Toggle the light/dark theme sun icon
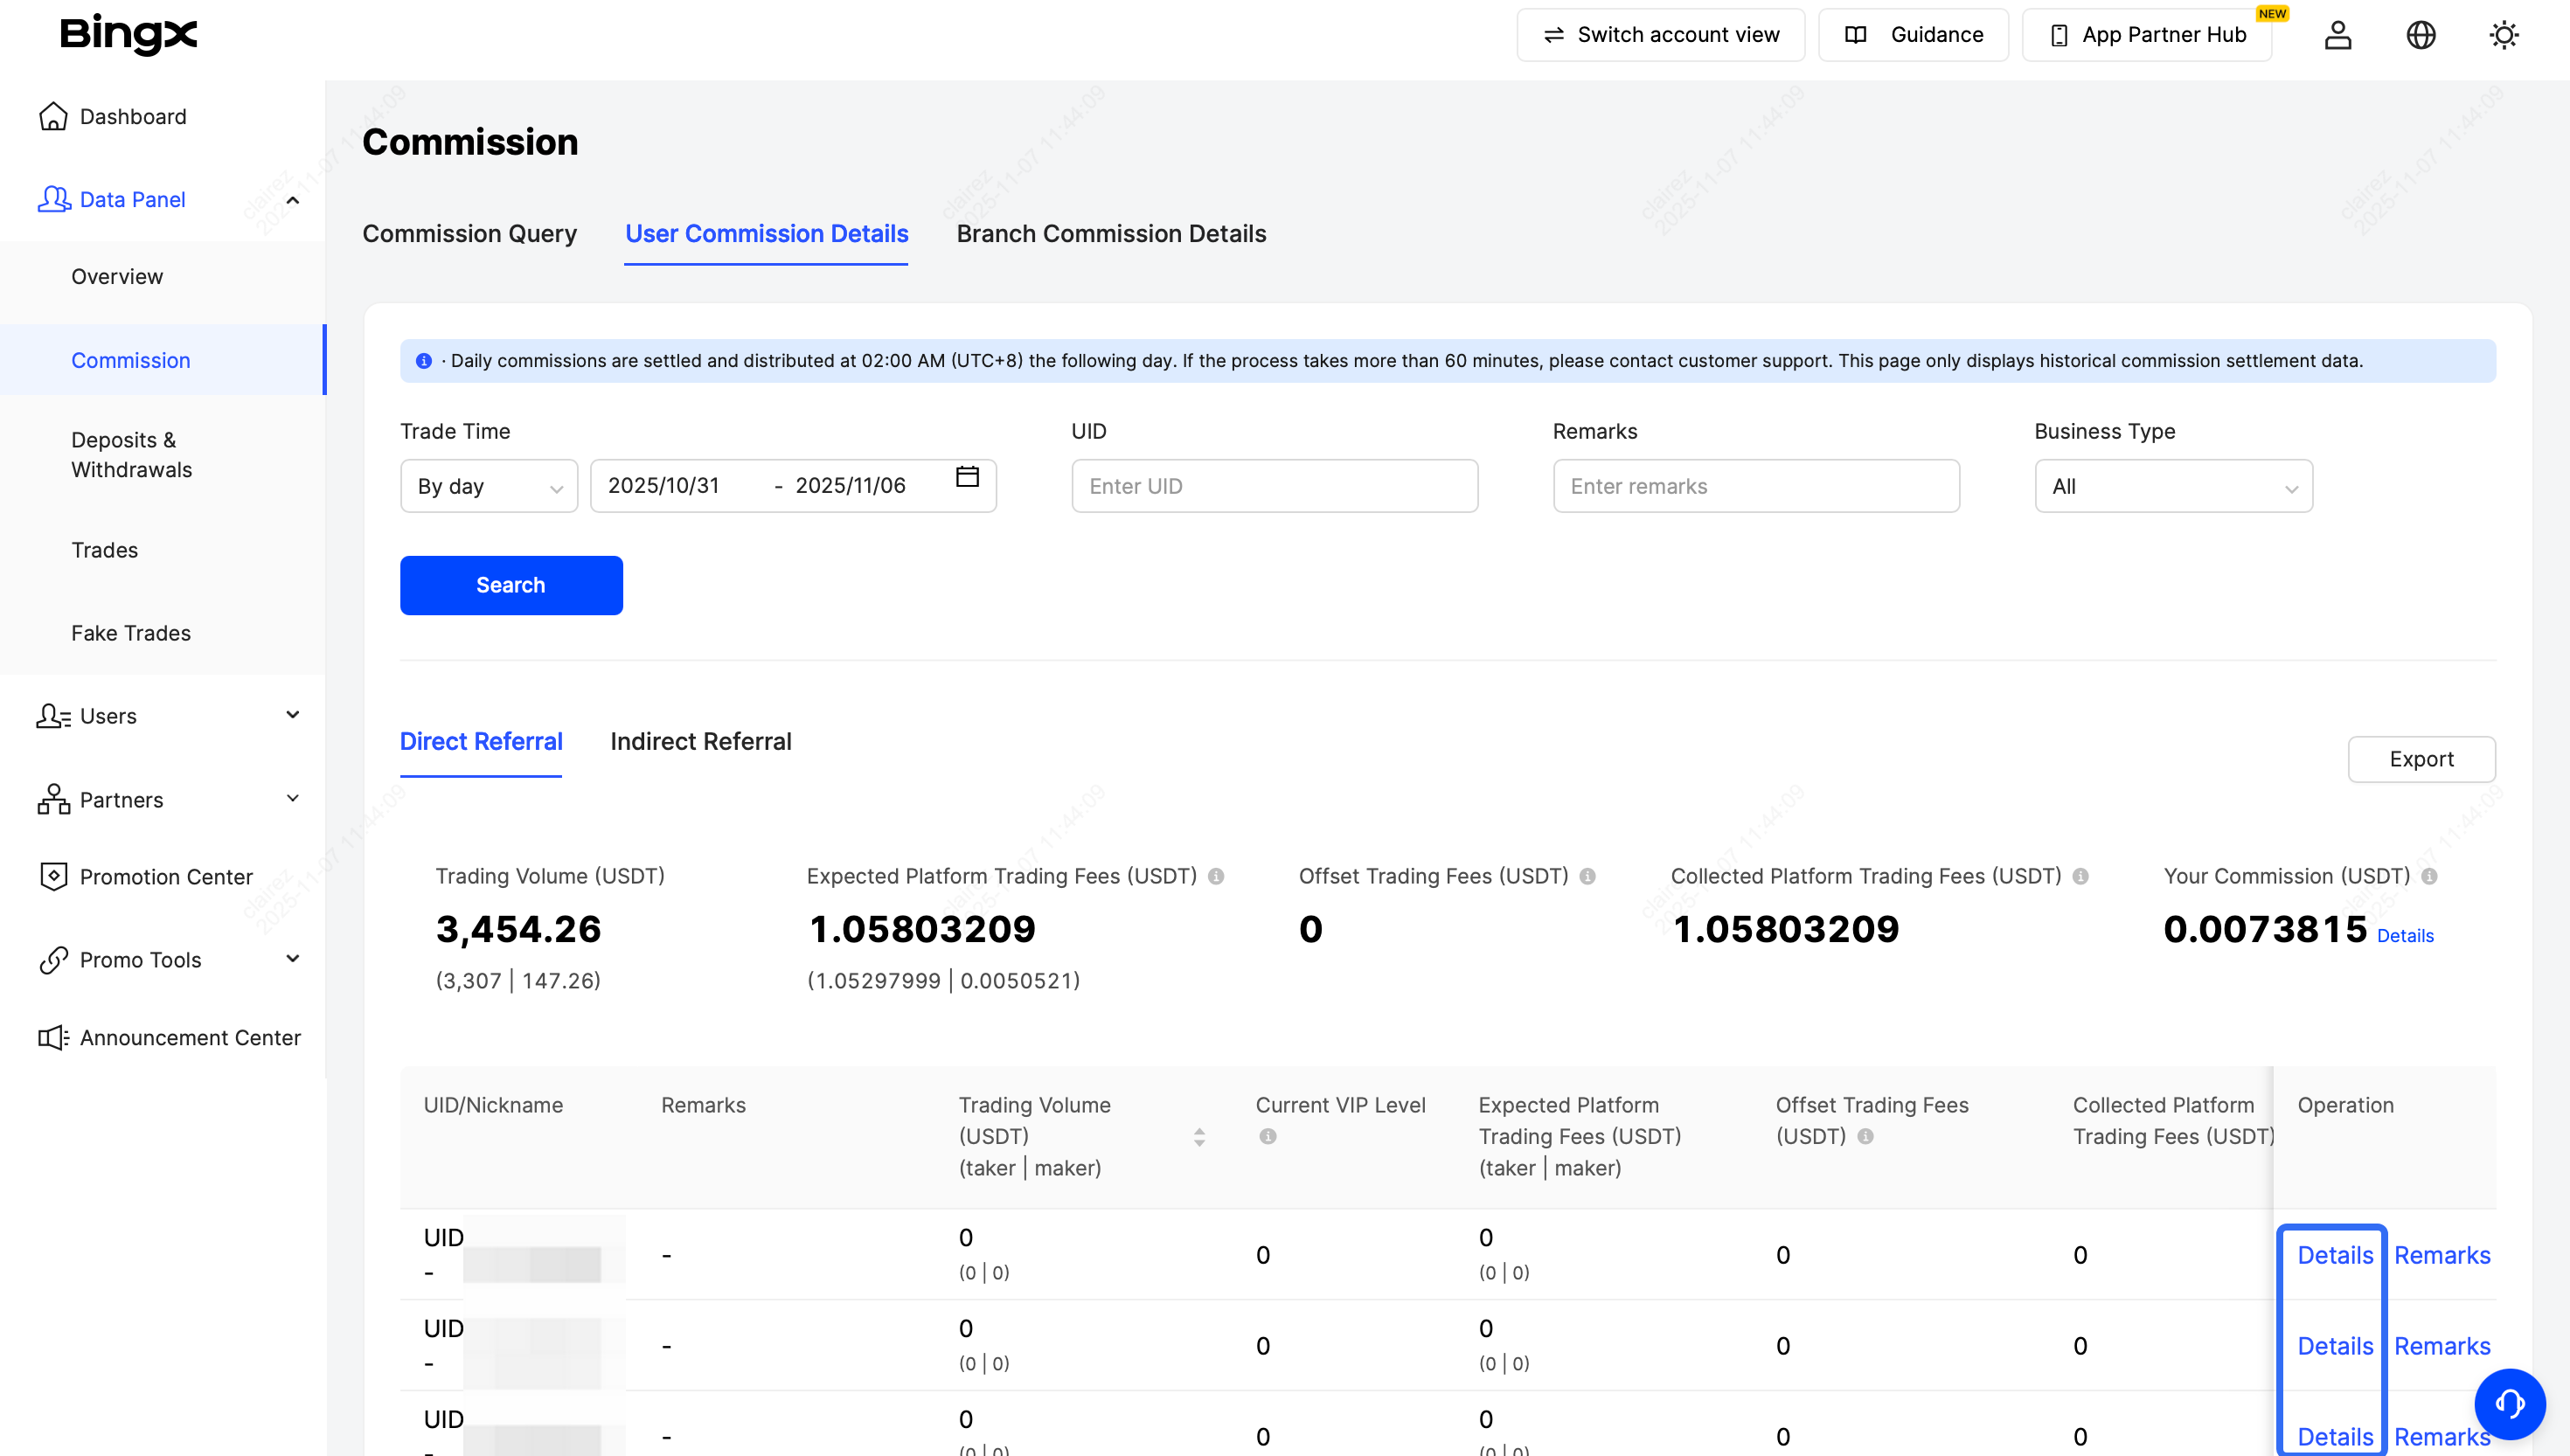The height and width of the screenshot is (1456, 2570). pyautogui.click(x=2503, y=35)
